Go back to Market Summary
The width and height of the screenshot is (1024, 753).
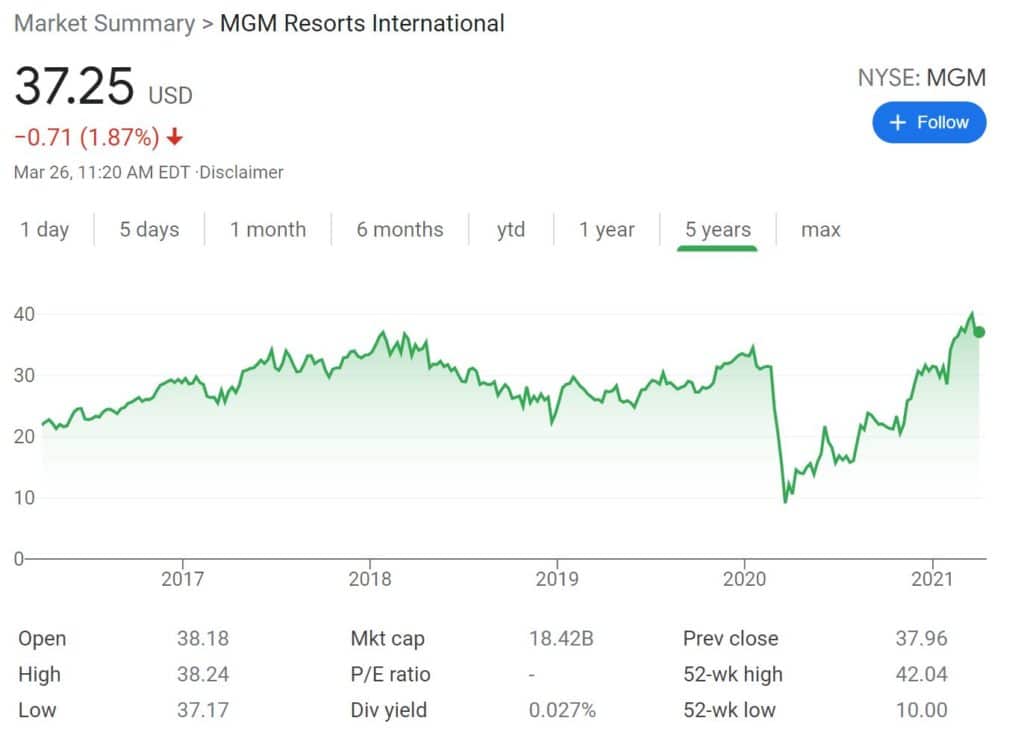pos(106,23)
